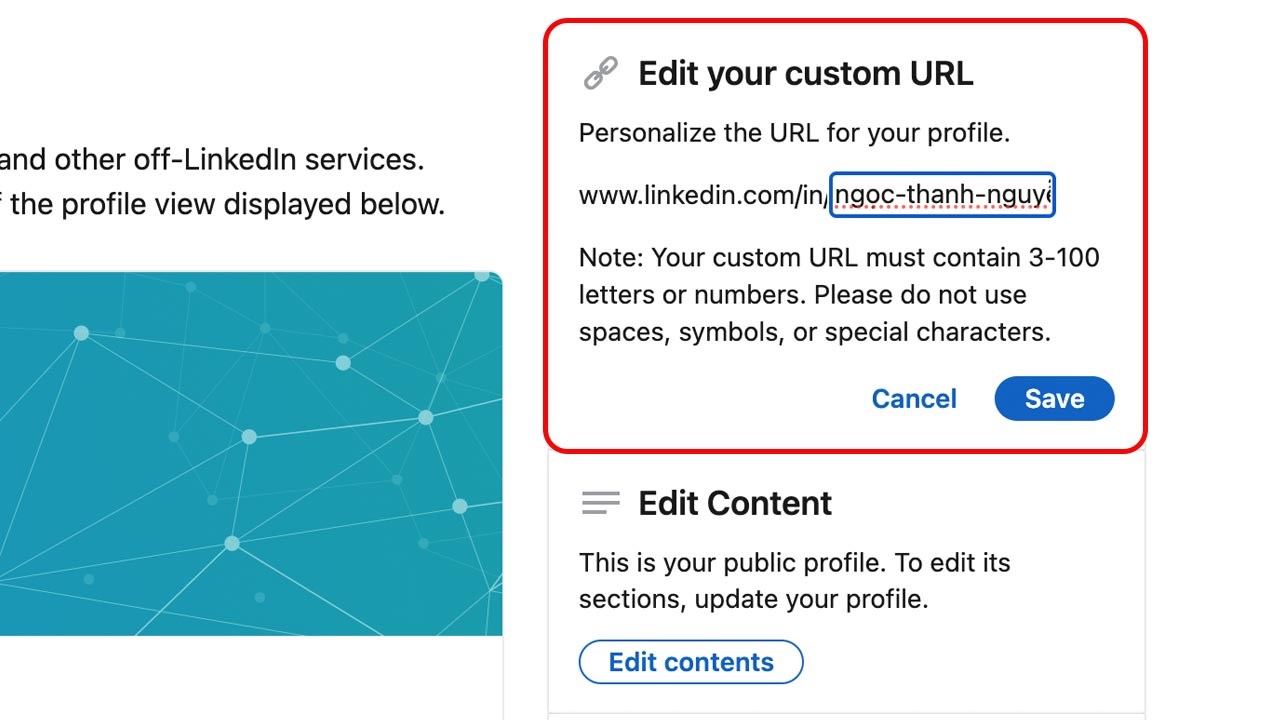Click the "and other off-LinkedIn services." text
1280x720 pixels.
coord(212,159)
